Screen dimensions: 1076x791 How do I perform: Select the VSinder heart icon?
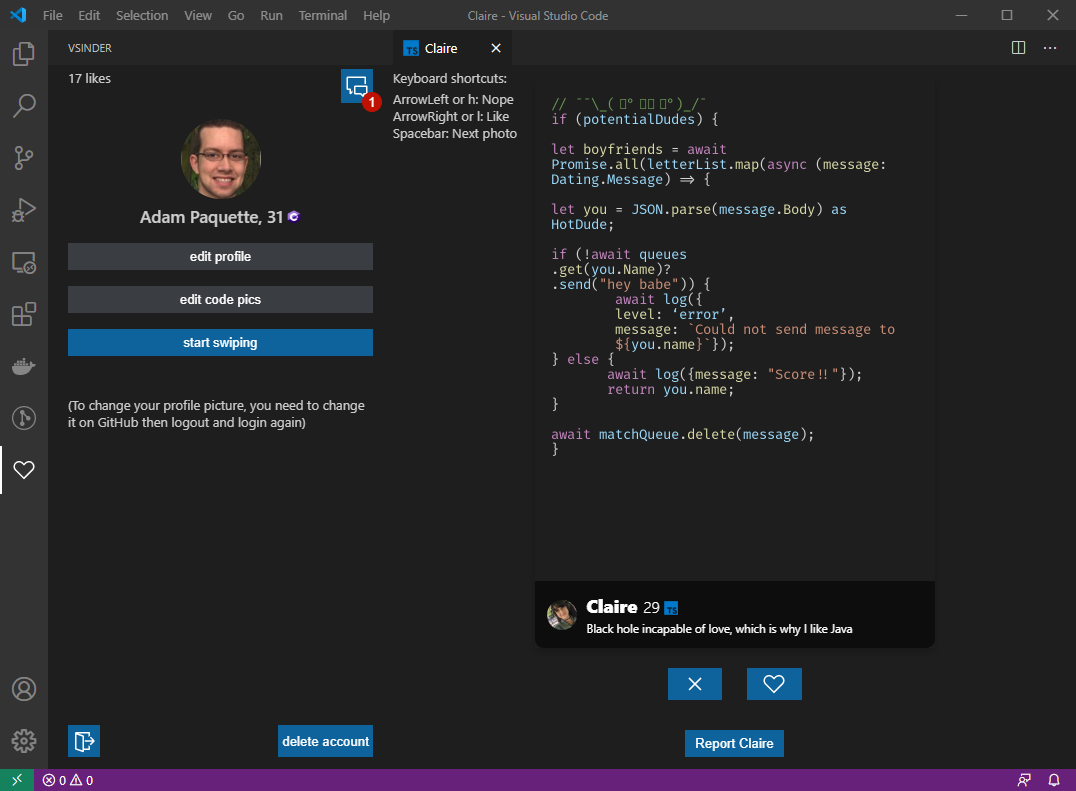coord(24,469)
